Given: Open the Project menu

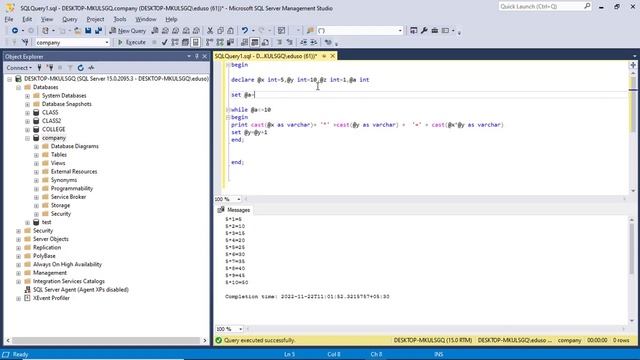Looking at the screenshot, I should [95, 19].
